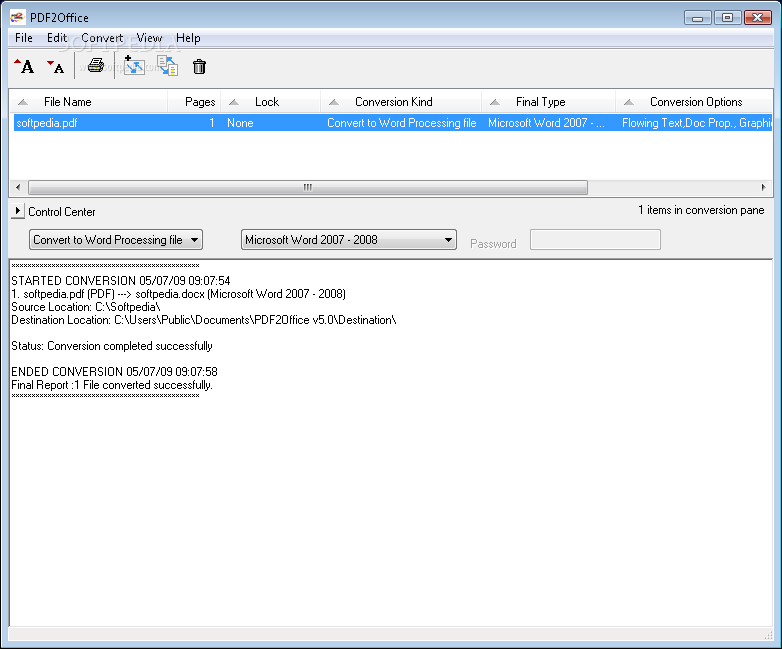This screenshot has width=782, height=649.
Task: Click the horizontal scrollbar left arrow
Action: [18, 188]
